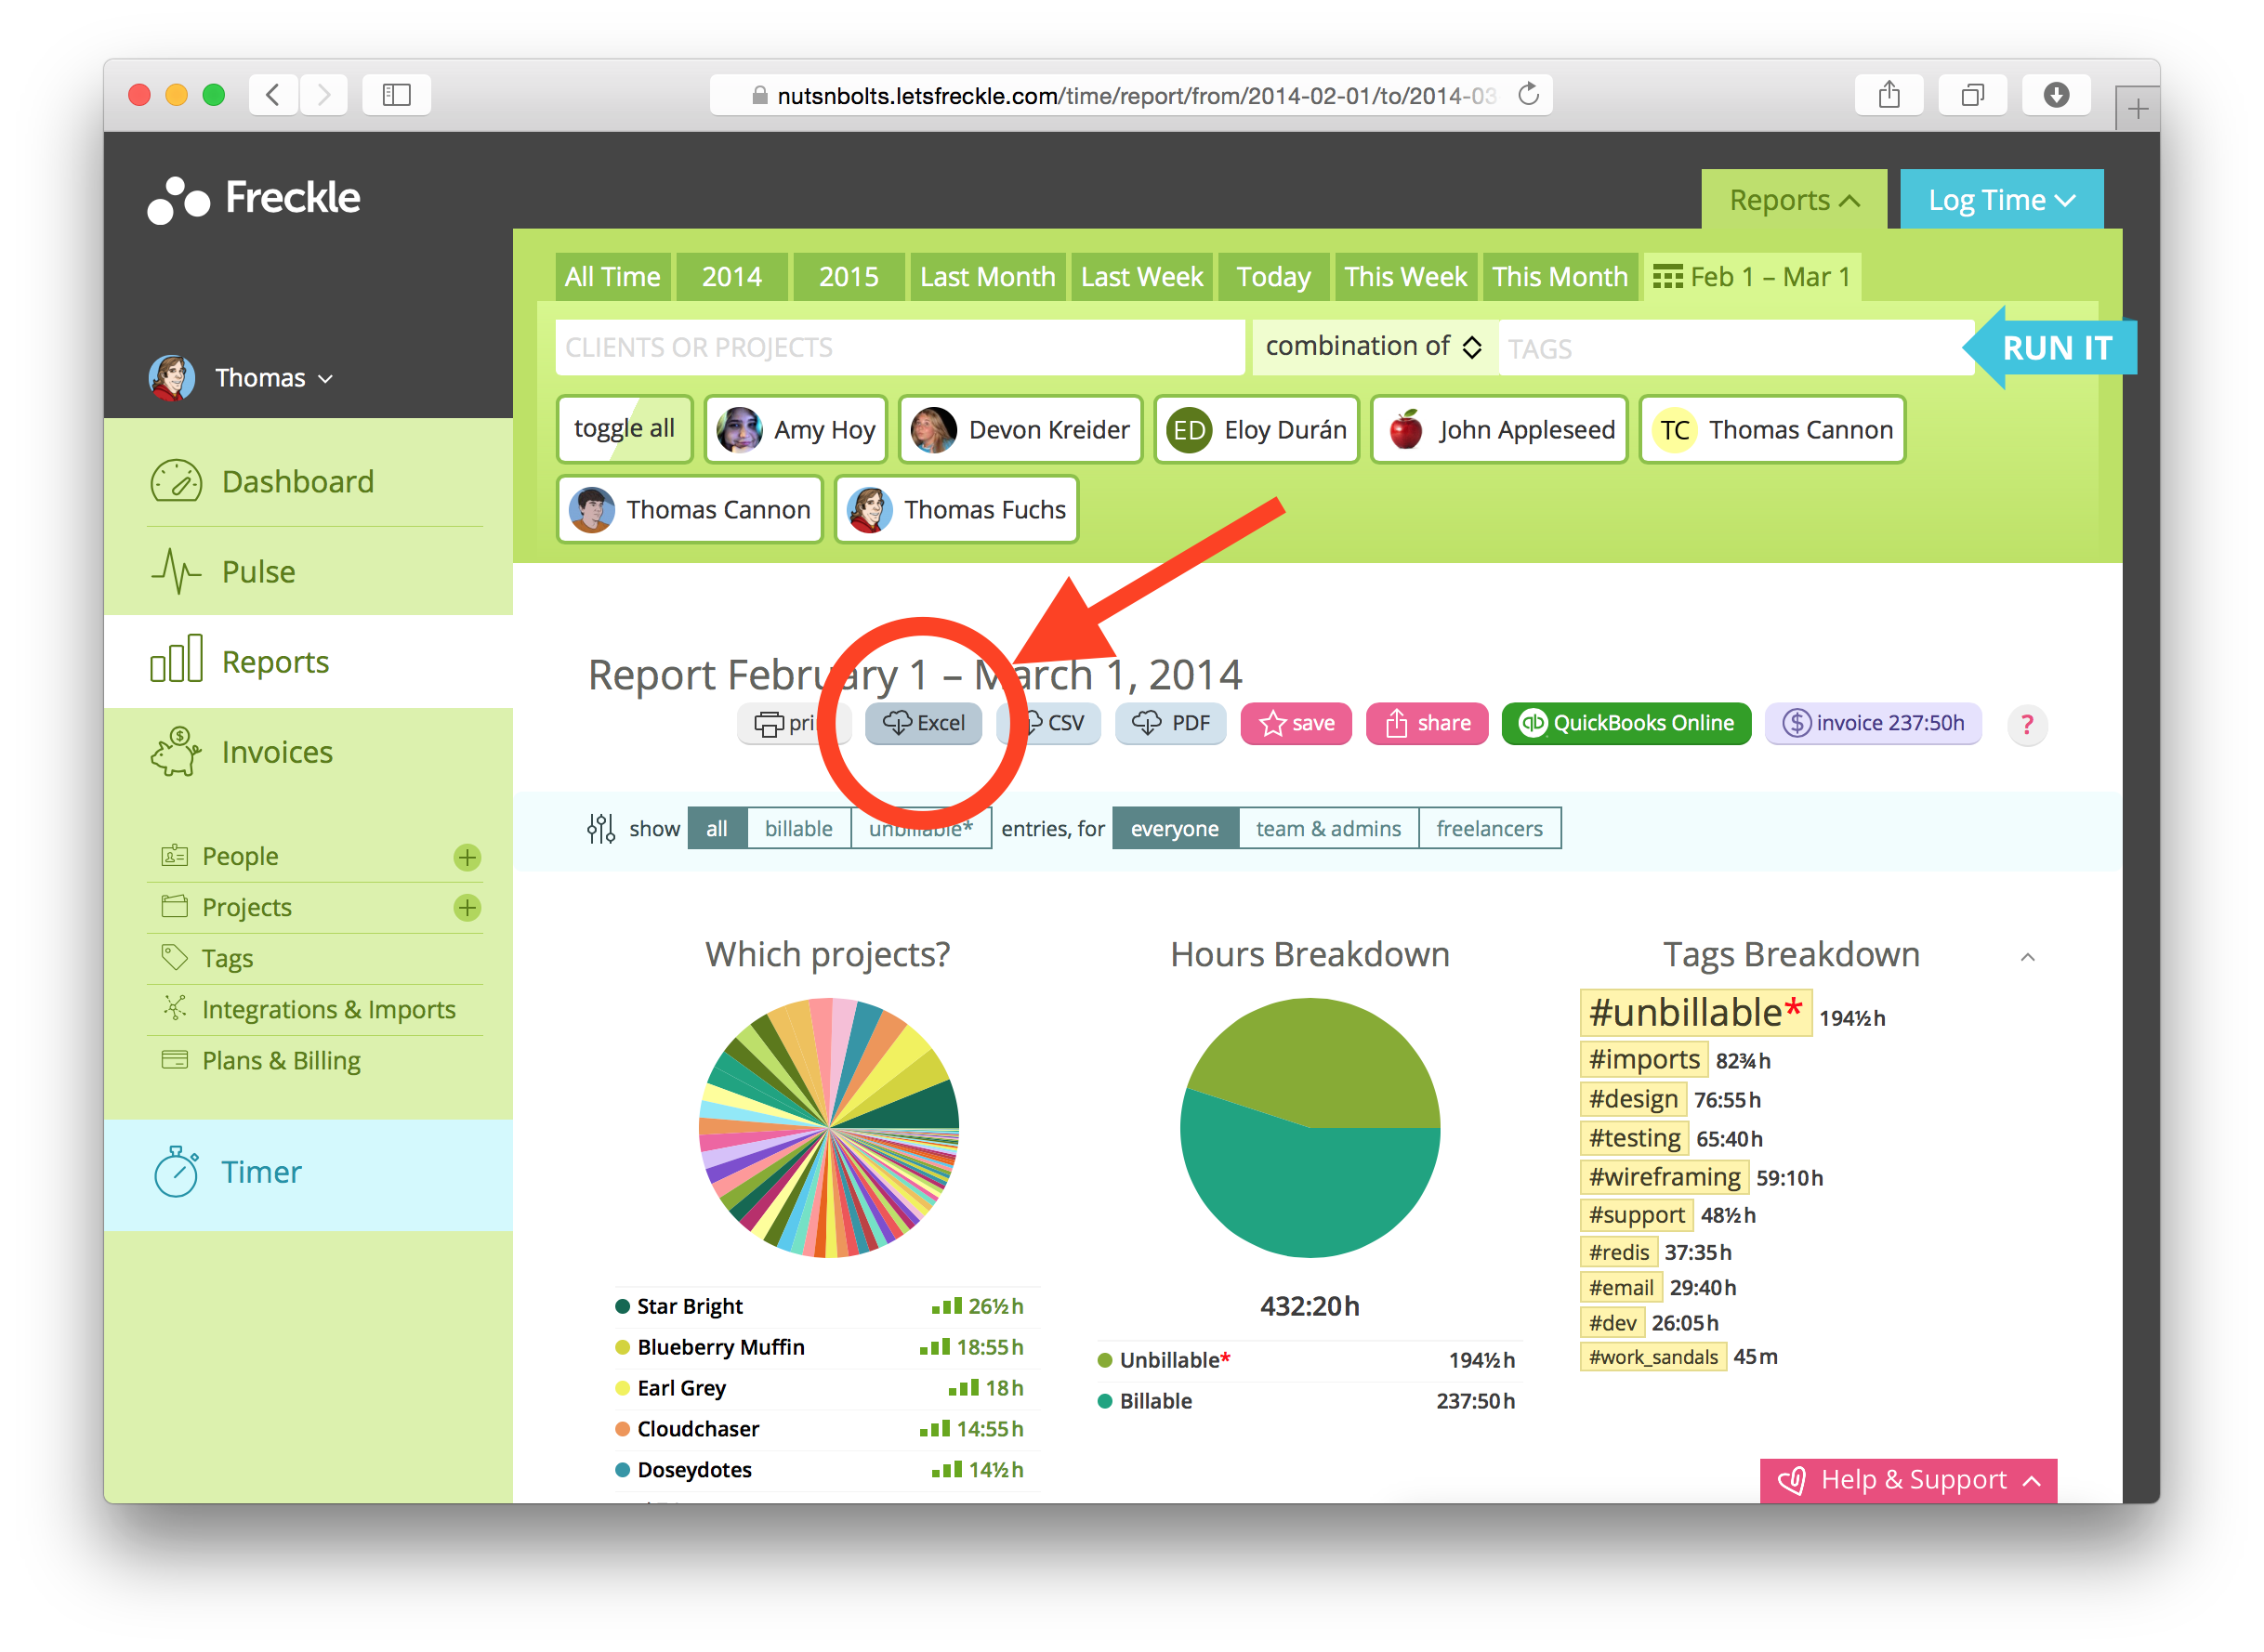2264x1652 pixels.
Task: Open the combination of selector
Action: [x=1373, y=347]
